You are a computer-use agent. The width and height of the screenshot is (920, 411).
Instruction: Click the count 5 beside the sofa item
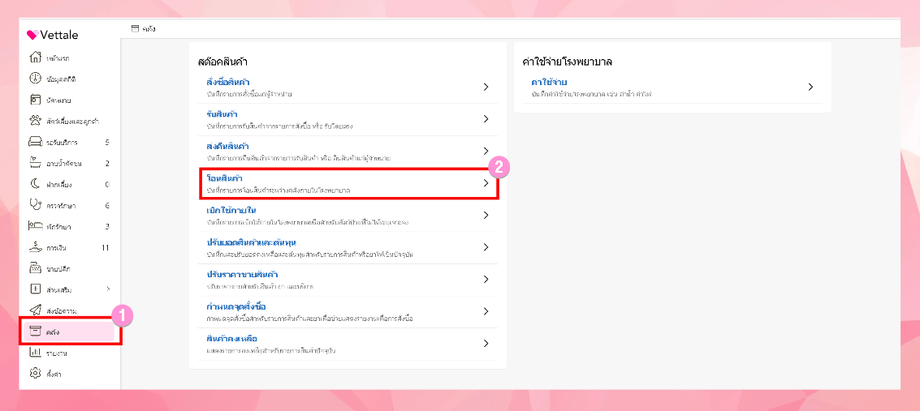tap(107, 142)
